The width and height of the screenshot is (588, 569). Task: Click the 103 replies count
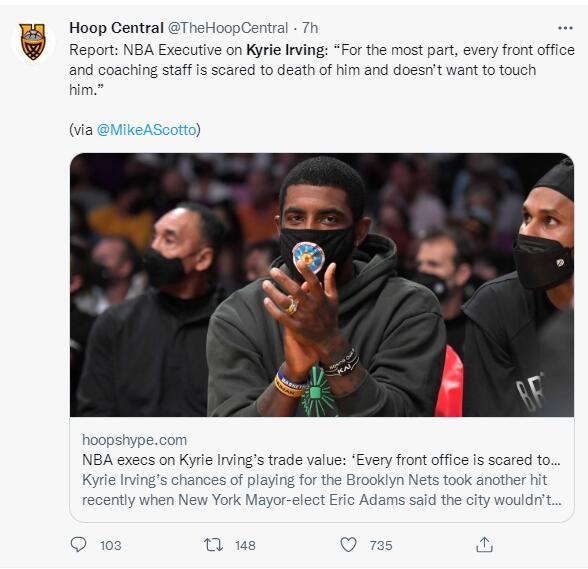(x=111, y=545)
